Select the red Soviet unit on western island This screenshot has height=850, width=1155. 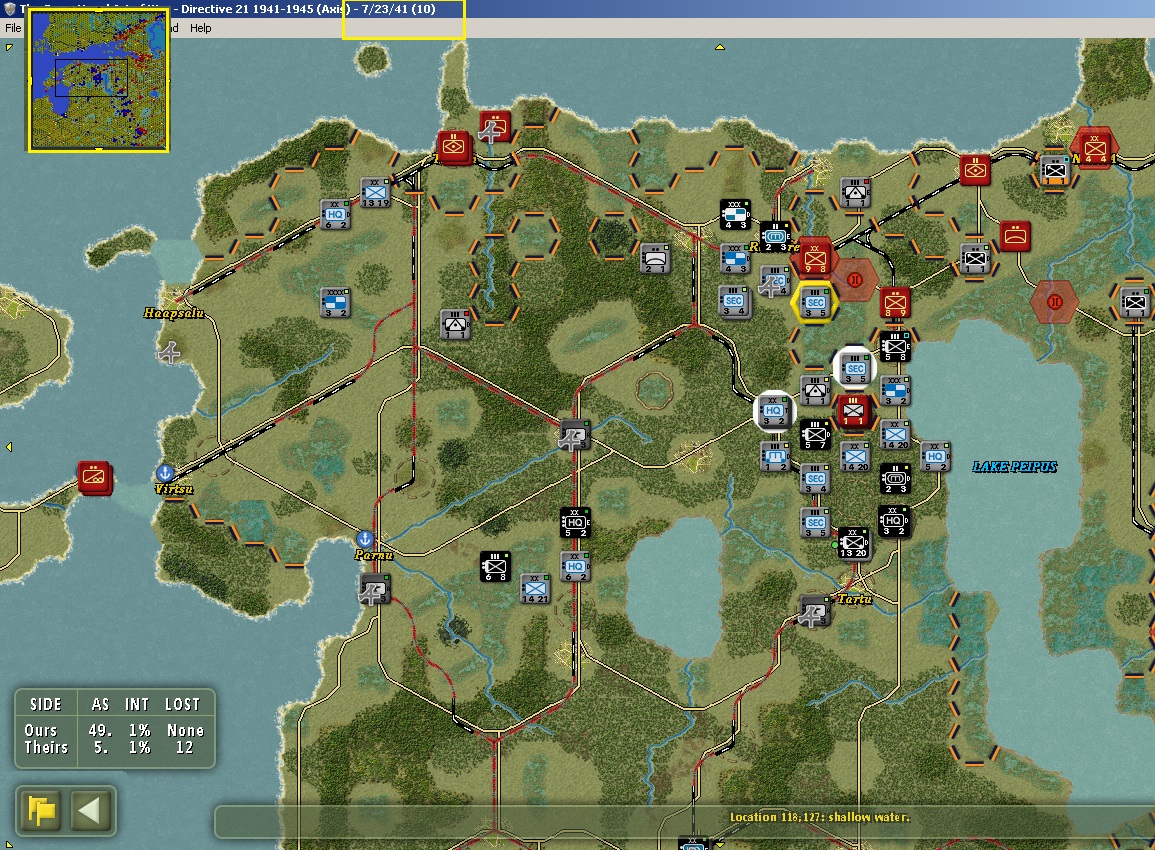[x=95, y=477]
